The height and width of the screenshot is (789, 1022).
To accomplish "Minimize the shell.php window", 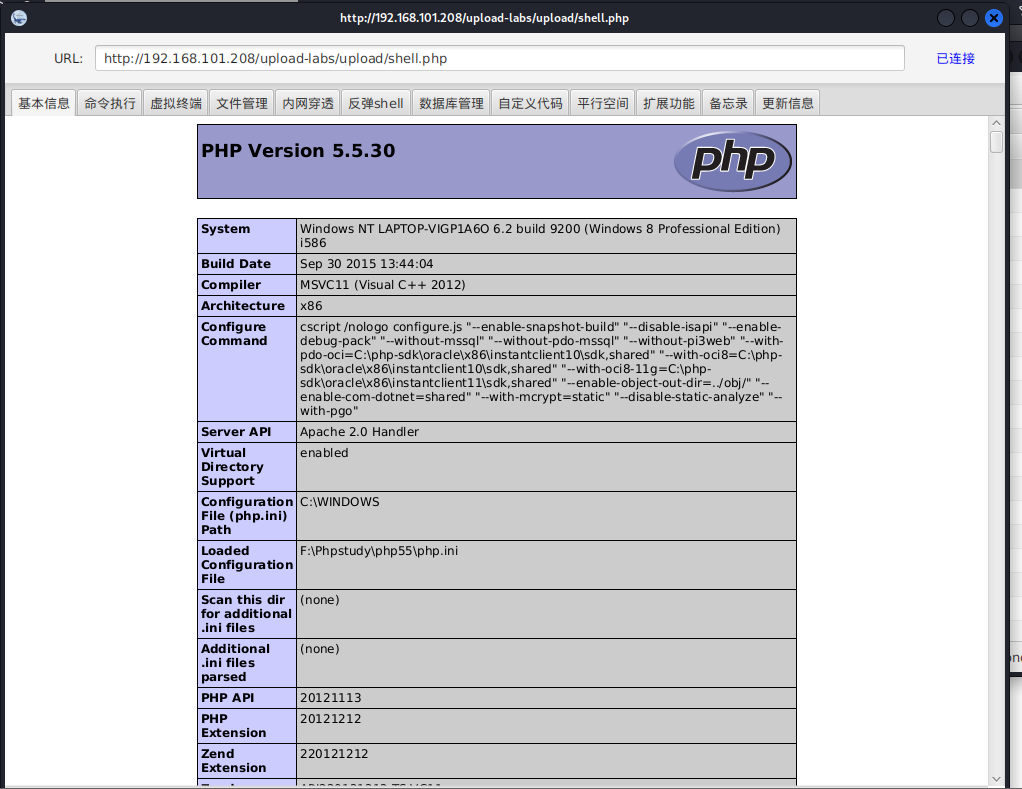I will 946,18.
